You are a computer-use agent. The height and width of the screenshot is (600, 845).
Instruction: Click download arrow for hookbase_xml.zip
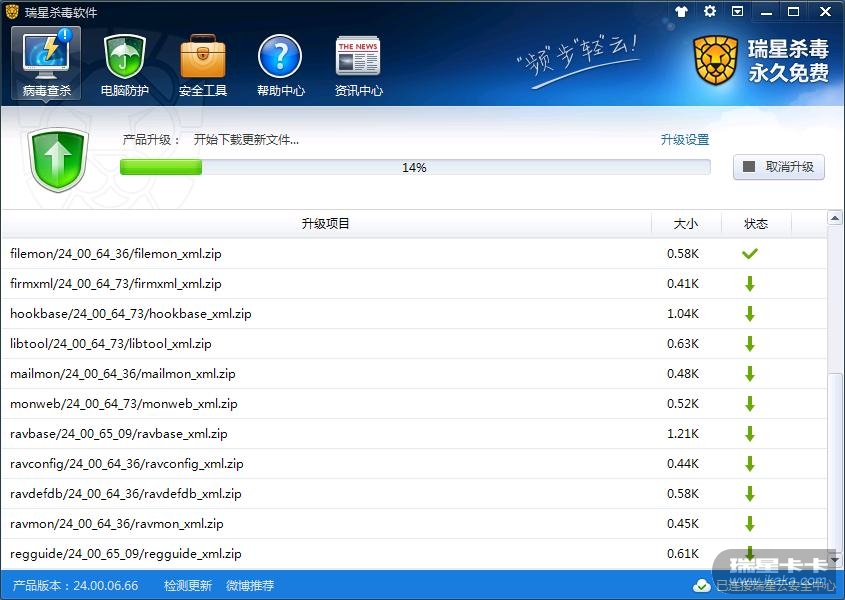pos(750,314)
